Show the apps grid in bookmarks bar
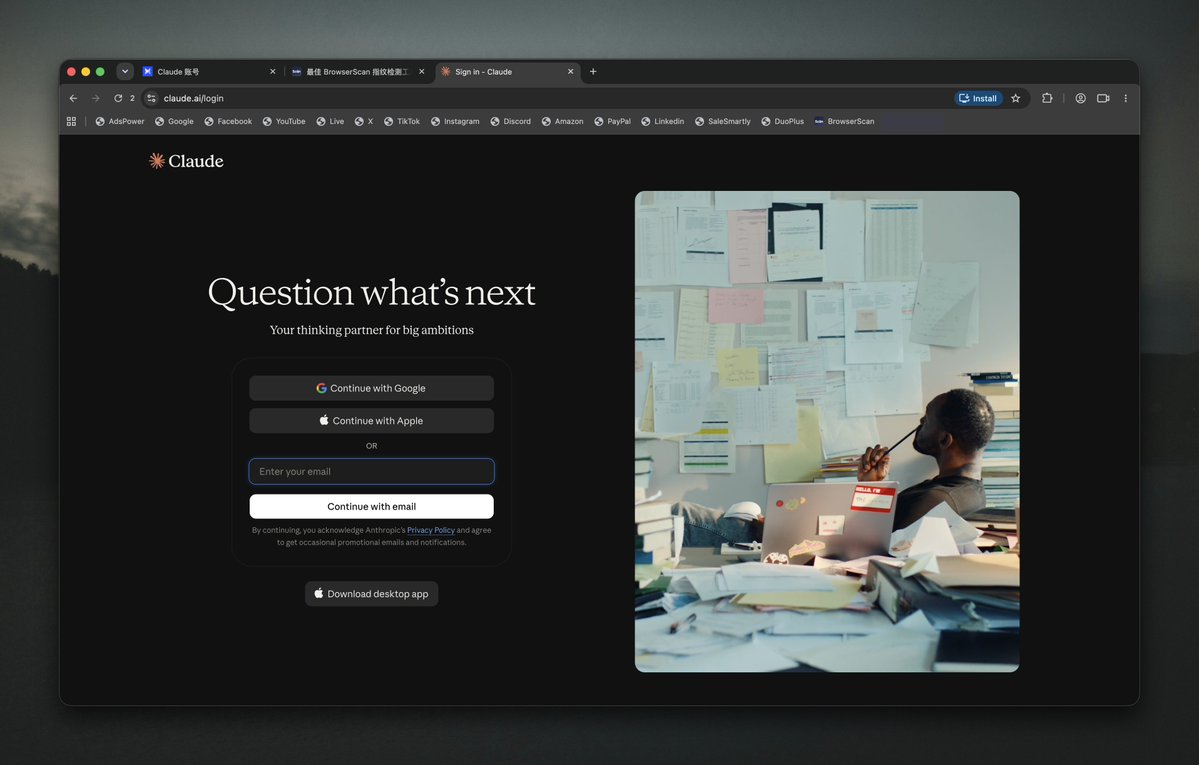This screenshot has height=765, width=1199. pyautogui.click(x=71, y=121)
